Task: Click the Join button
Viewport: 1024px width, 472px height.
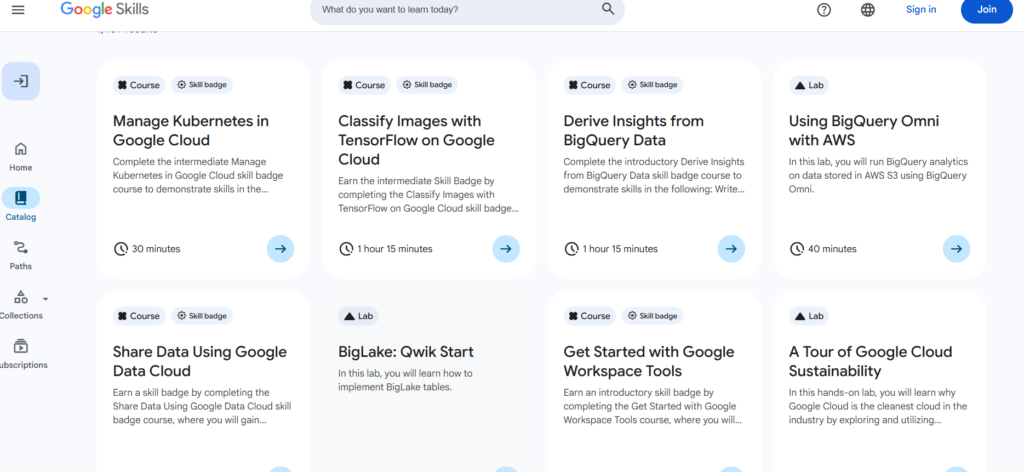Action: click(x=987, y=9)
